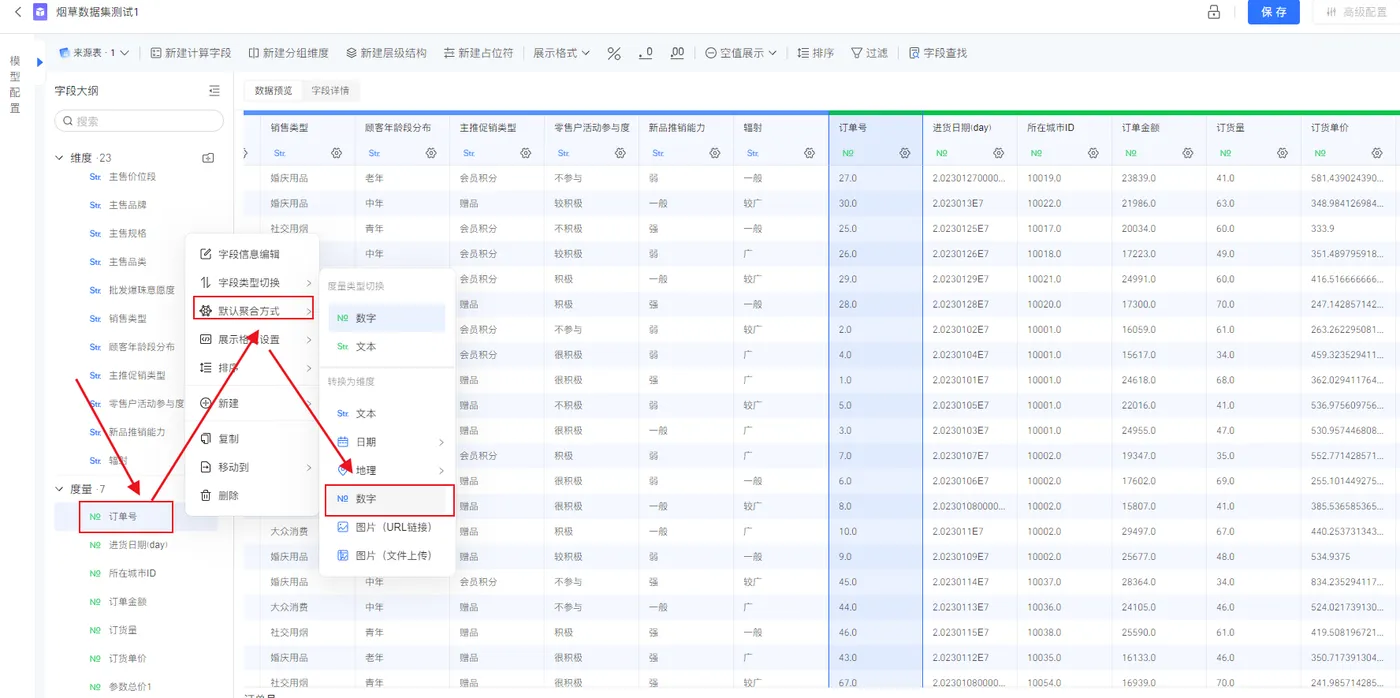Viewport: 1400px width, 698px height.
Task: Click 高级配置 in the top-right
Action: pos(1355,12)
